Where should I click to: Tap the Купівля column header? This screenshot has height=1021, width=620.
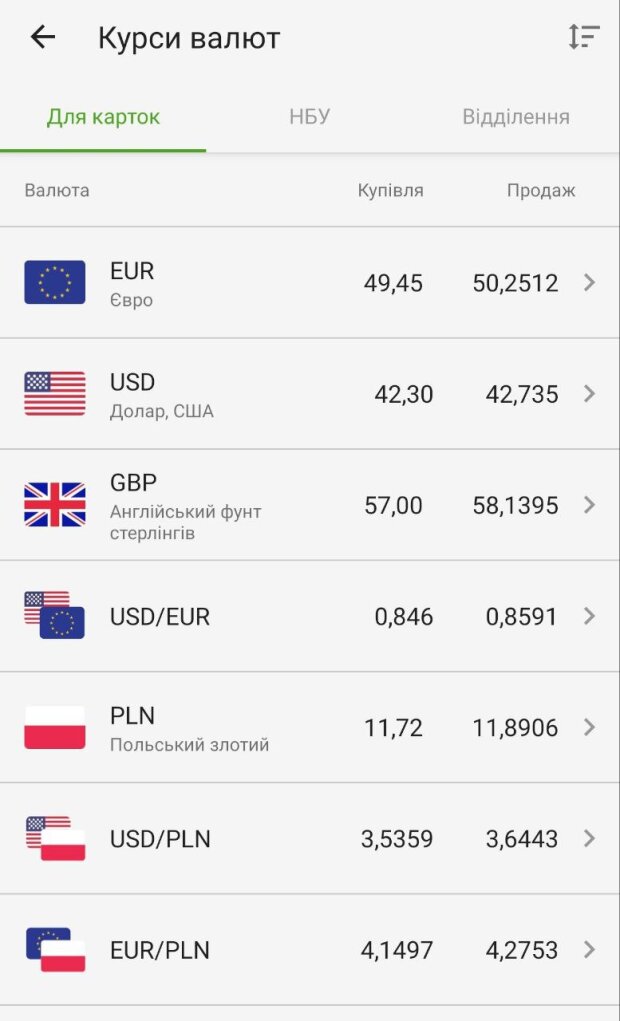(x=390, y=190)
